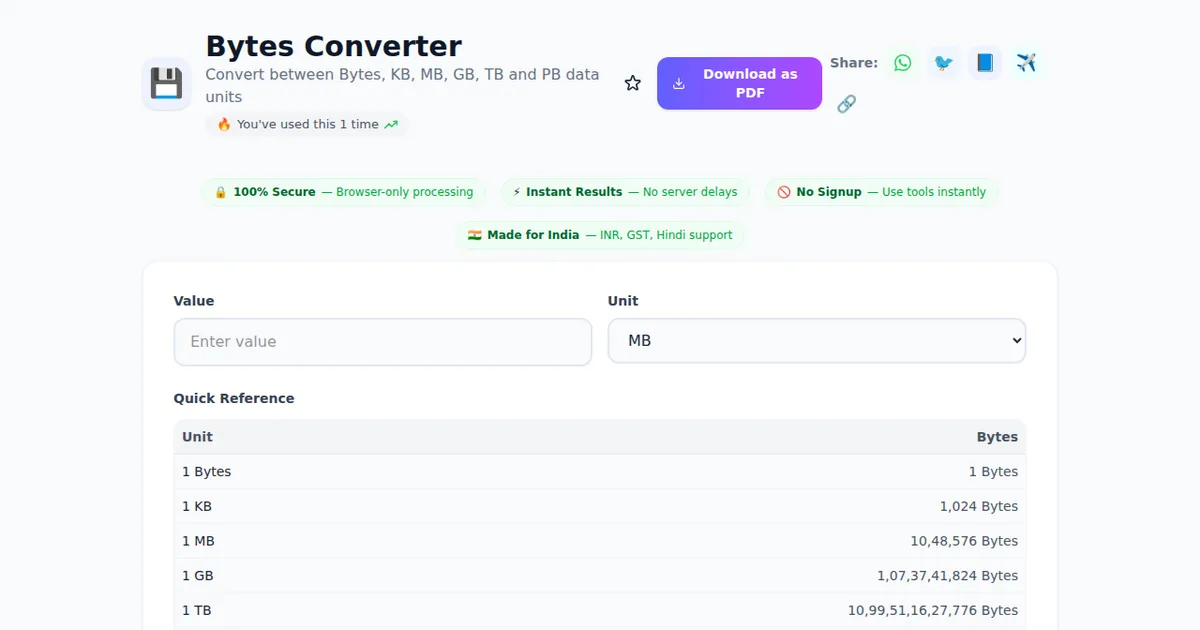
Task: Click the No Signup badge
Action: pyautogui.click(x=881, y=192)
